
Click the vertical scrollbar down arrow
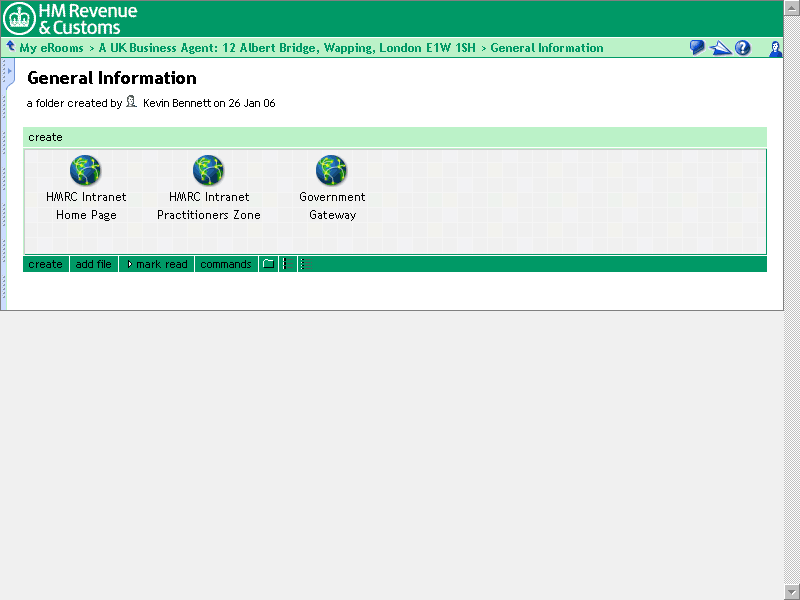point(792,592)
